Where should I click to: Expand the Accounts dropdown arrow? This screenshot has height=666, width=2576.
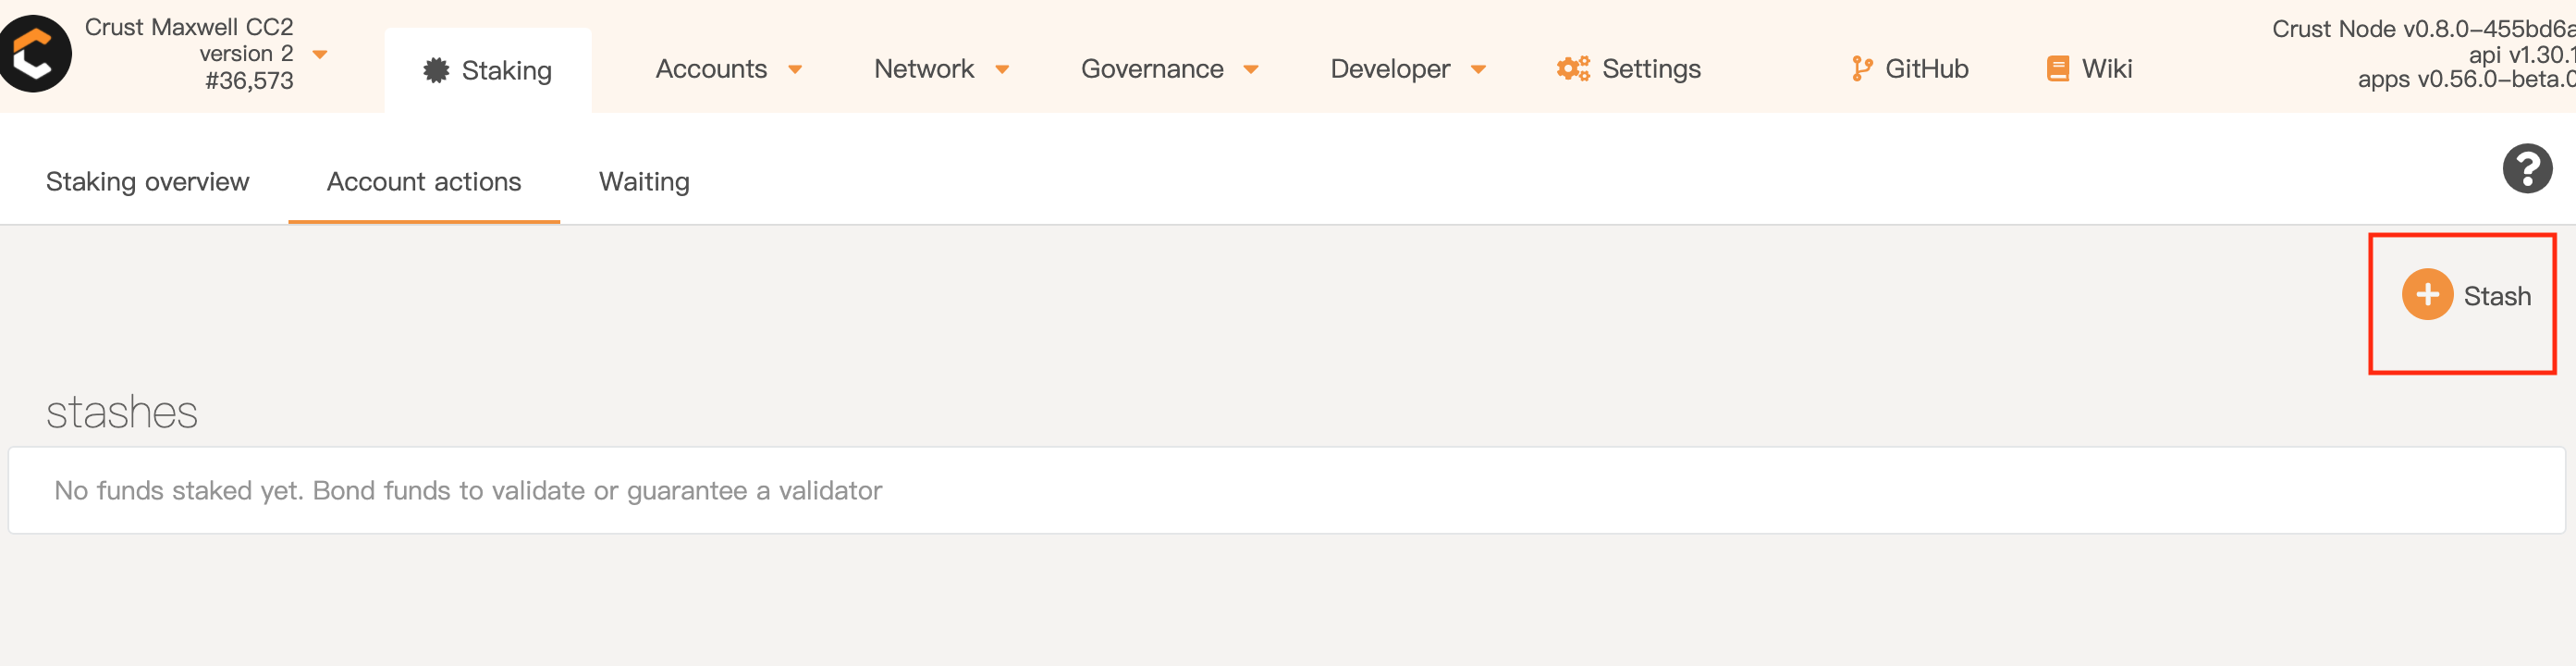[x=795, y=70]
